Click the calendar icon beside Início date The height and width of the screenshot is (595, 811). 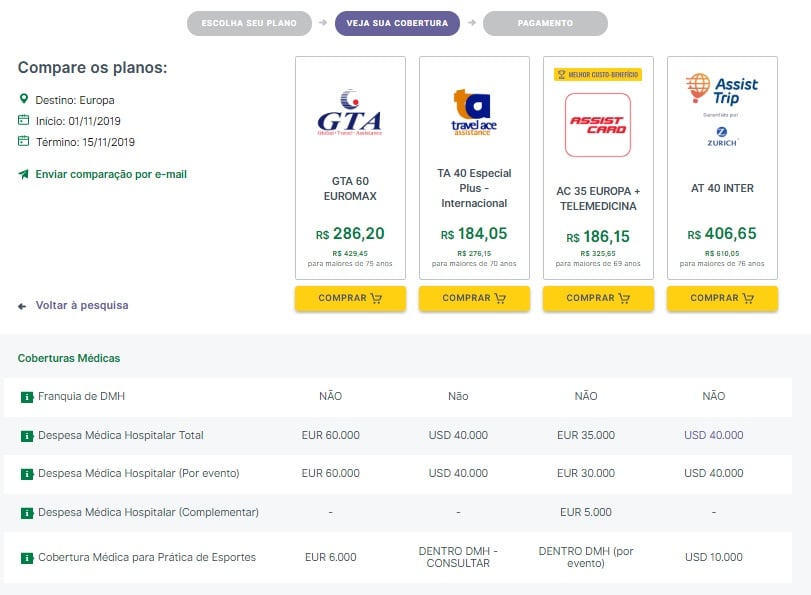coord(24,120)
